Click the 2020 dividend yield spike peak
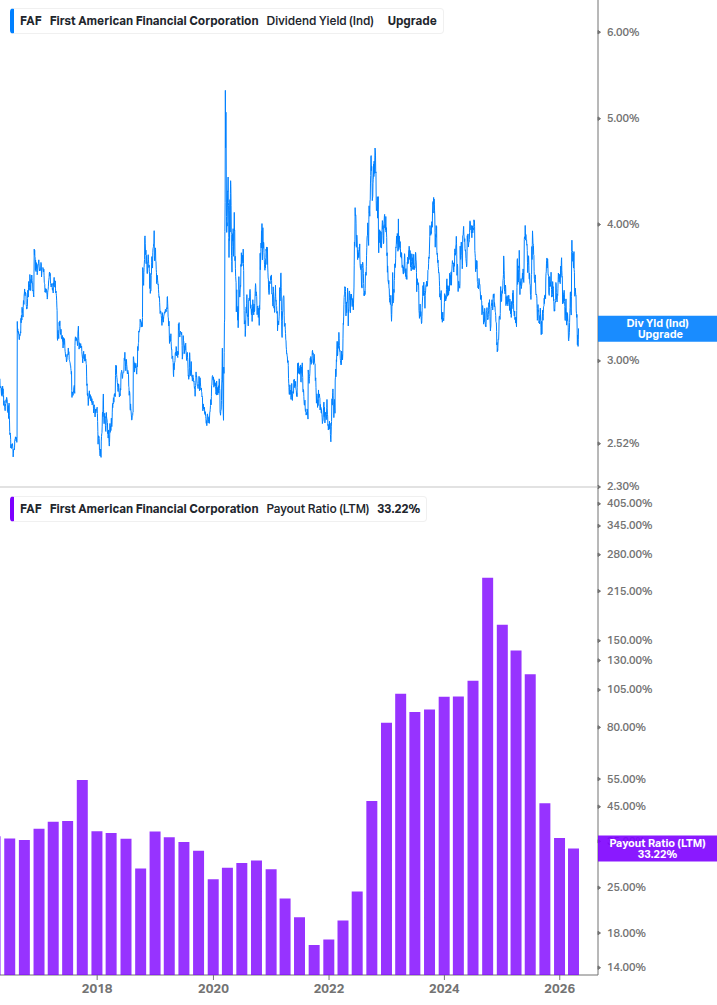Viewport: 717px width, 1005px height. point(225,92)
